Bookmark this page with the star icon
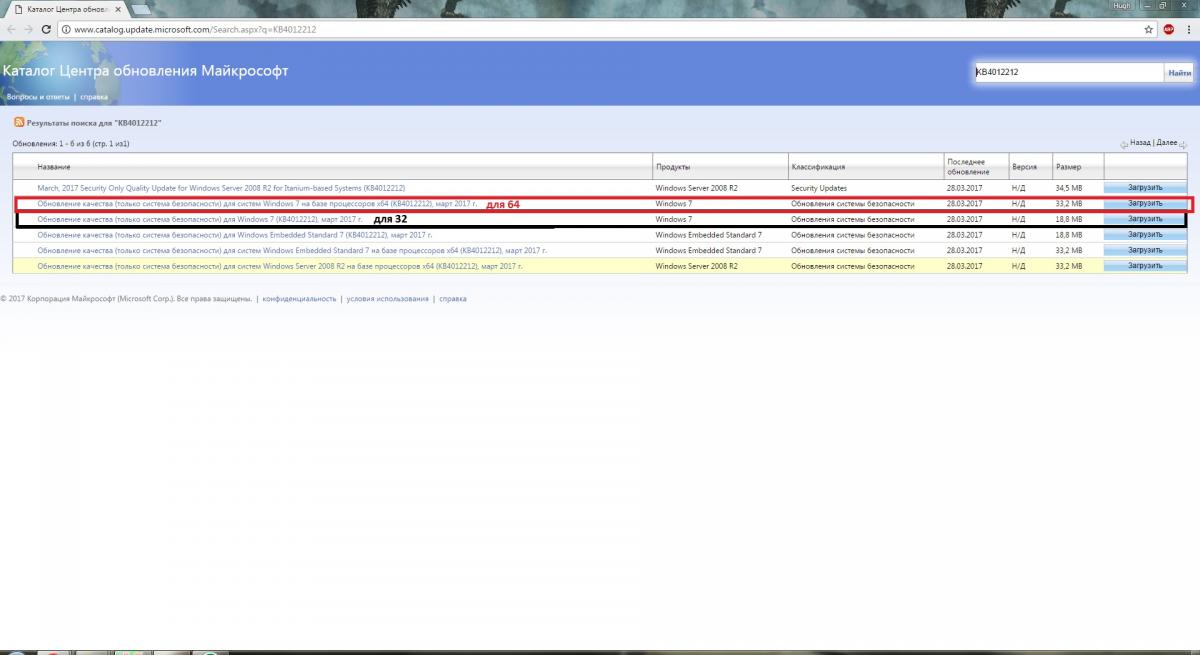The image size is (1200, 655). (1148, 29)
